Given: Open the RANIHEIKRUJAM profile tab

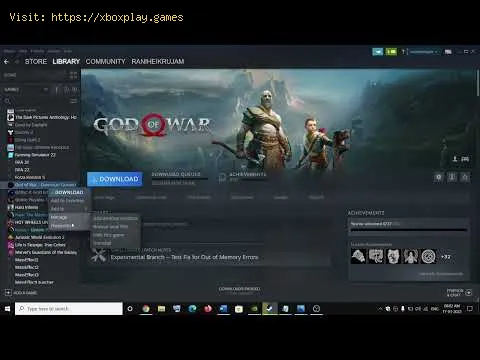Looking at the screenshot, I should pyautogui.click(x=158, y=62).
